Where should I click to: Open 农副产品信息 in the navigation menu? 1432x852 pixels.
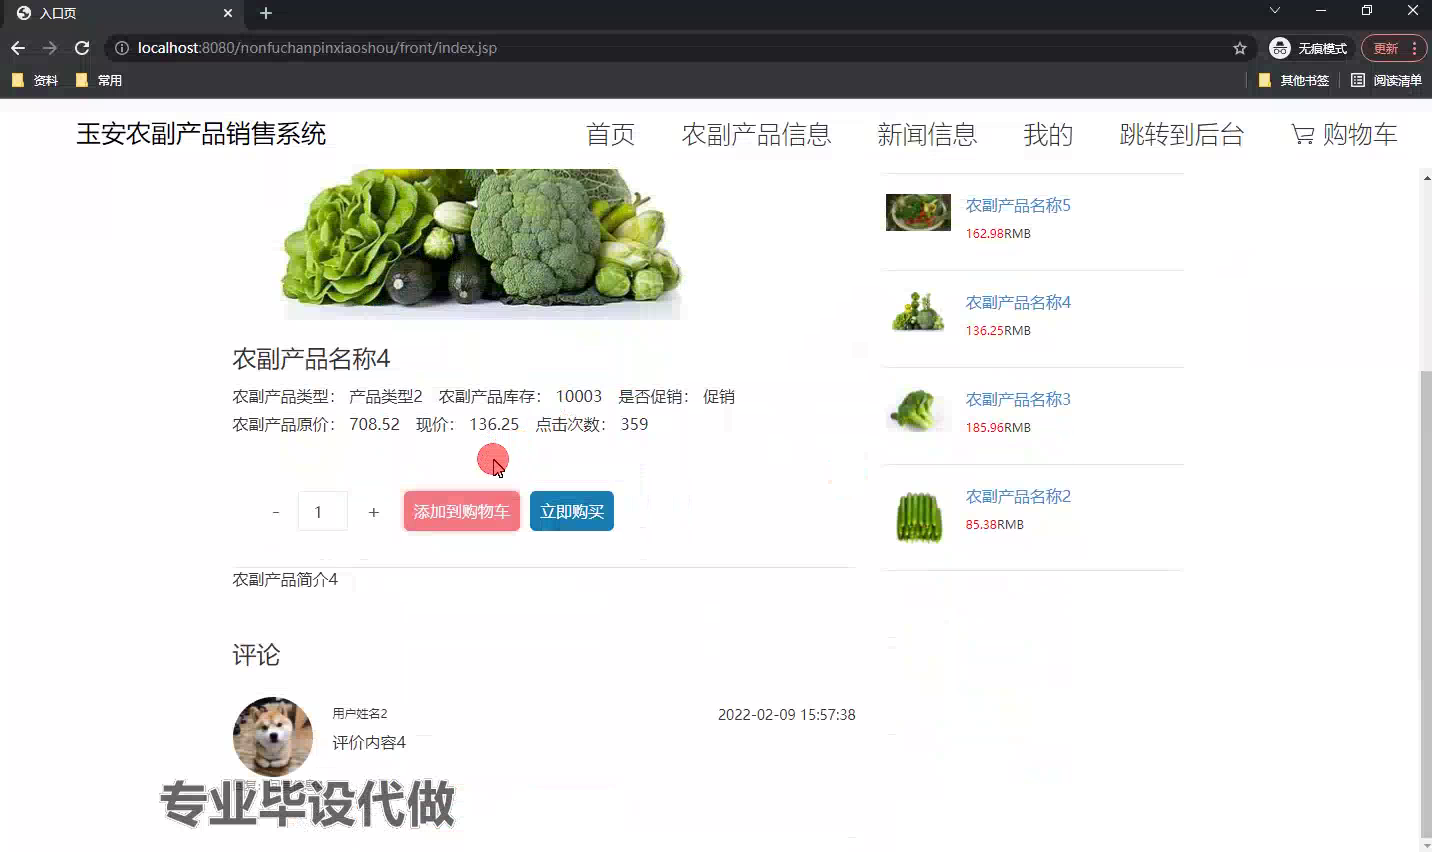(756, 134)
